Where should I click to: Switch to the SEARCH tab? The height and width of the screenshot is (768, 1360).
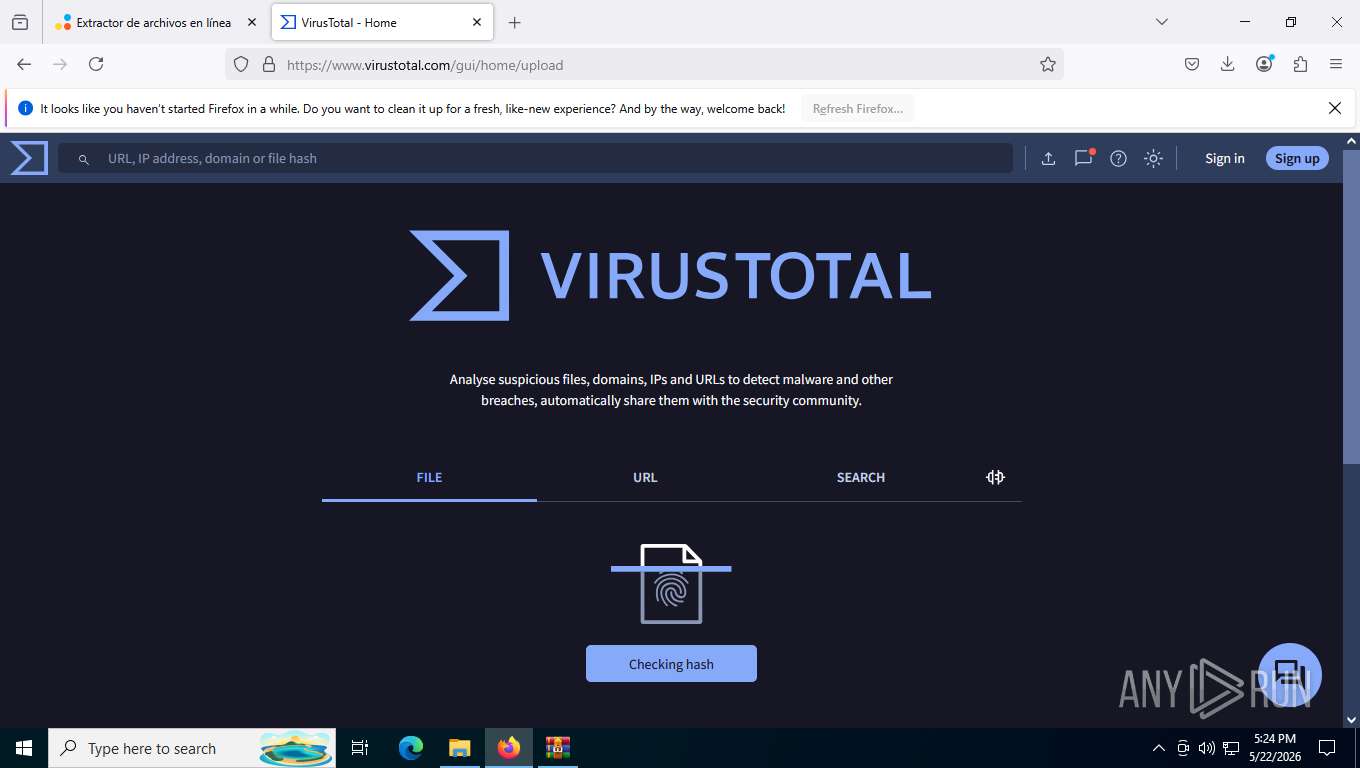861,477
